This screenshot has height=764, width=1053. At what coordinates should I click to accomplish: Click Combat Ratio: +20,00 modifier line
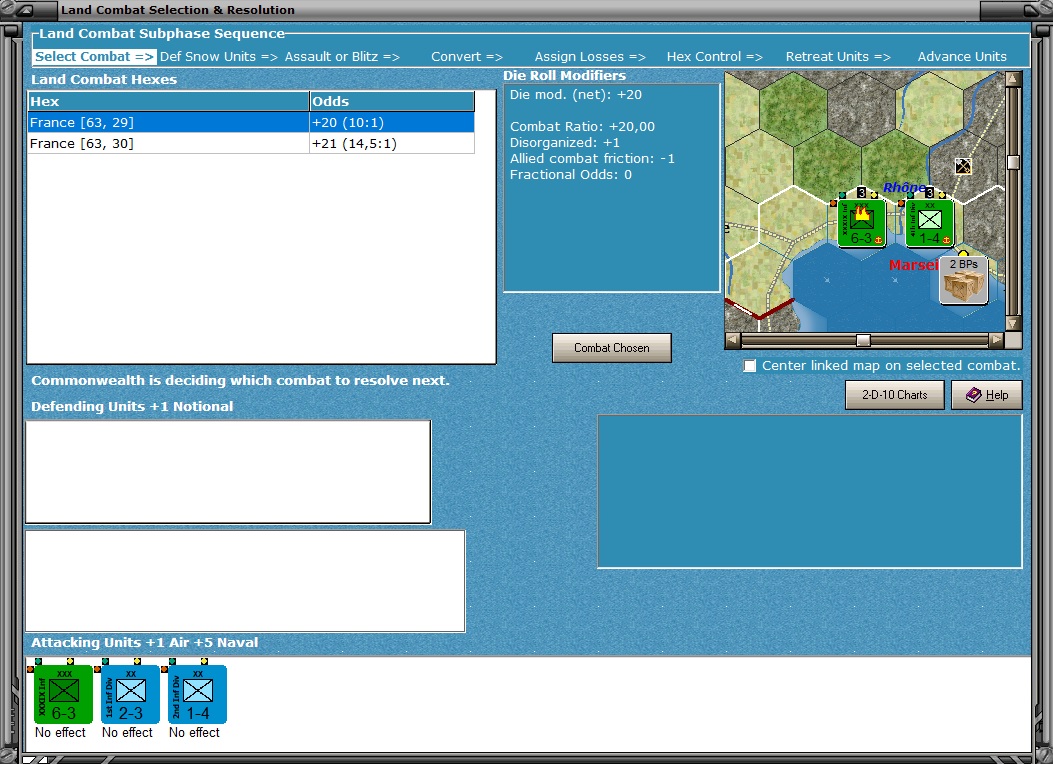(x=582, y=126)
